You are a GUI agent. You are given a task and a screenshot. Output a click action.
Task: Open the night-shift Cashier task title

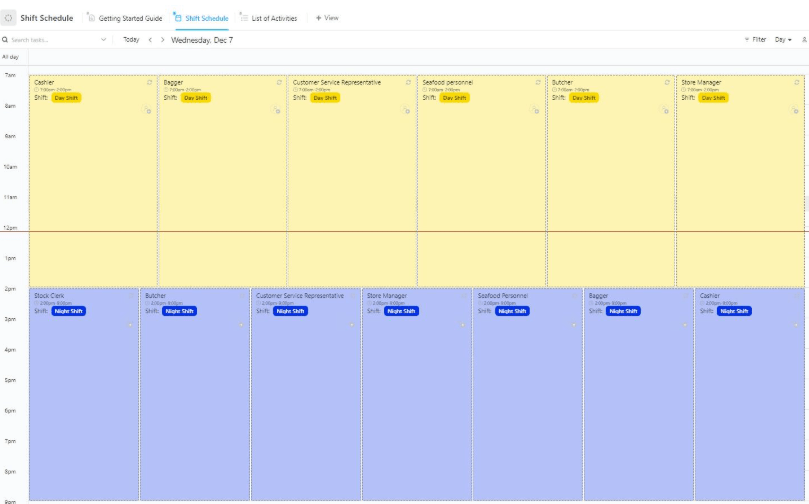point(709,296)
